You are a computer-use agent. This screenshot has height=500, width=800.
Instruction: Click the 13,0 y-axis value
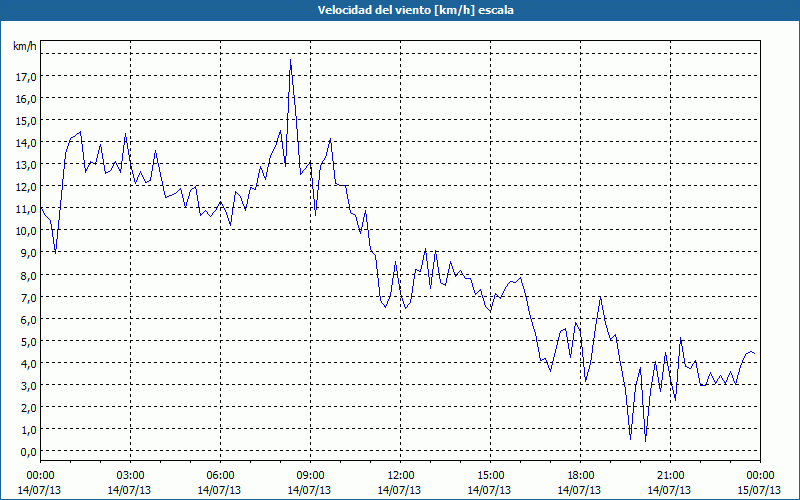click(26, 165)
